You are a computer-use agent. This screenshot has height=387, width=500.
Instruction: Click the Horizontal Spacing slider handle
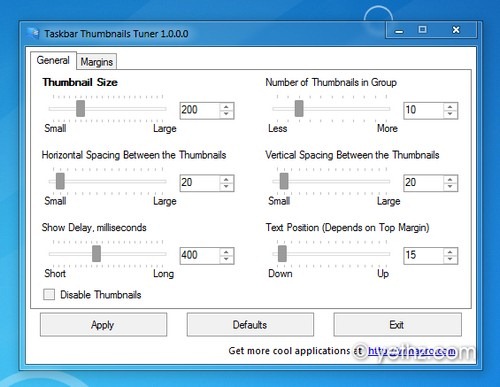[60, 181]
